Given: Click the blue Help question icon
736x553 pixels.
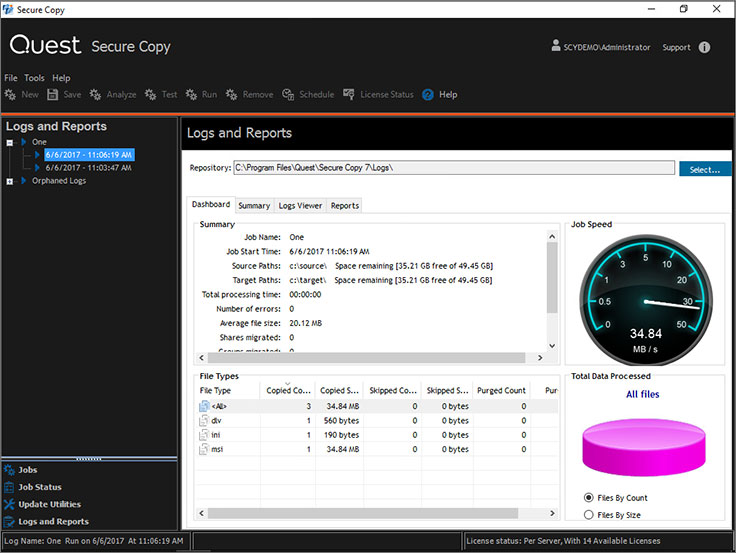Looking at the screenshot, I should point(428,95).
